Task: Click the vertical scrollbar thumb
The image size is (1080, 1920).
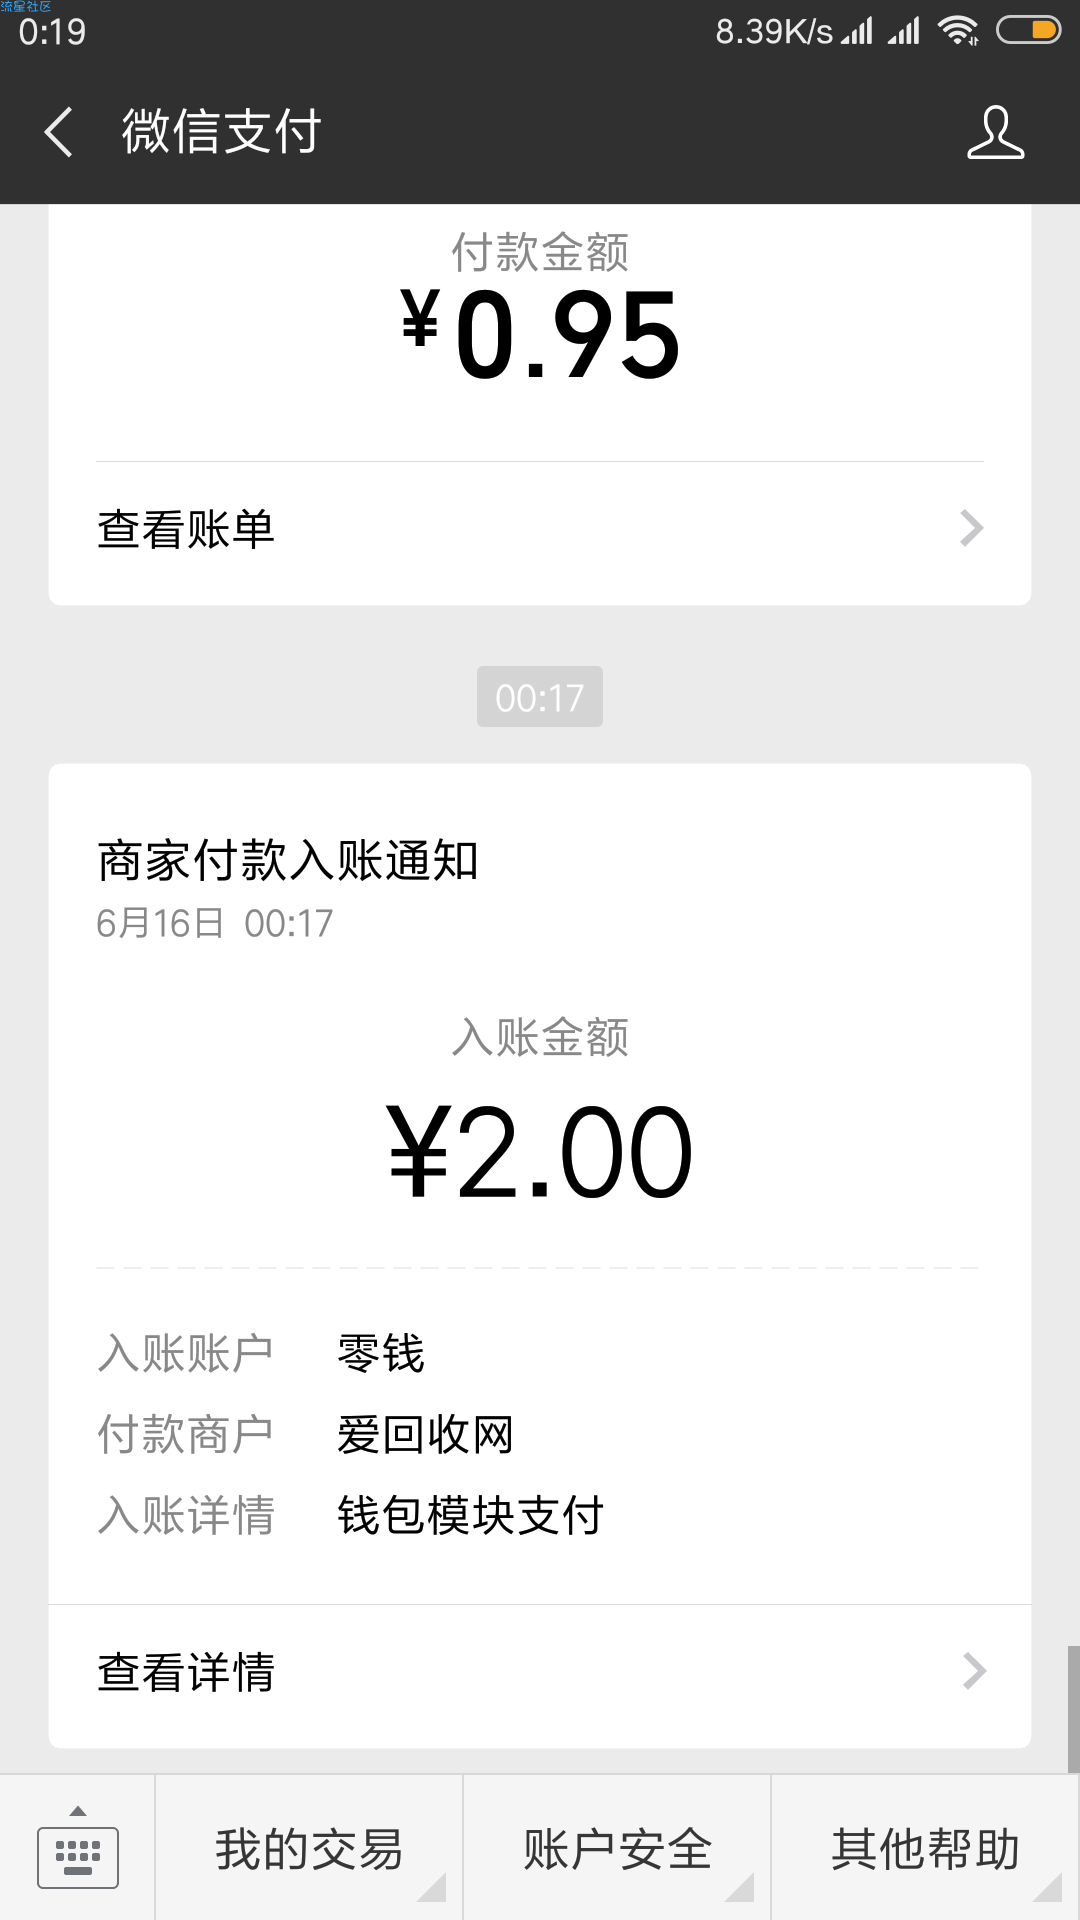Action: 1073,1710
